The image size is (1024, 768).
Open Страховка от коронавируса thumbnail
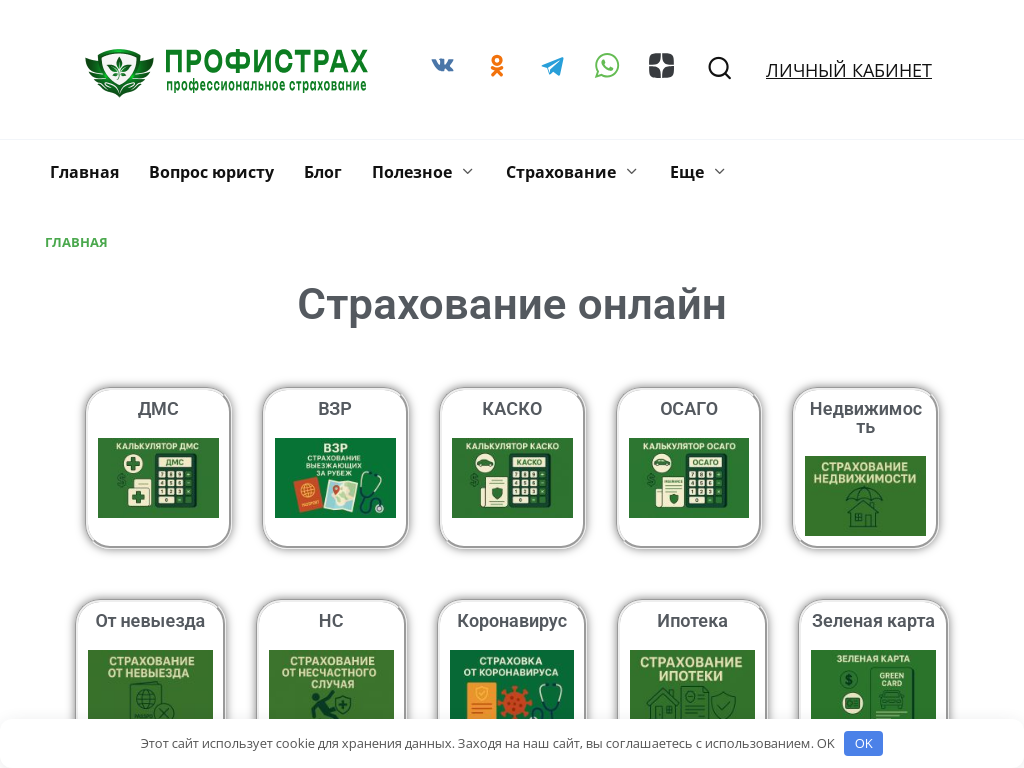512,684
